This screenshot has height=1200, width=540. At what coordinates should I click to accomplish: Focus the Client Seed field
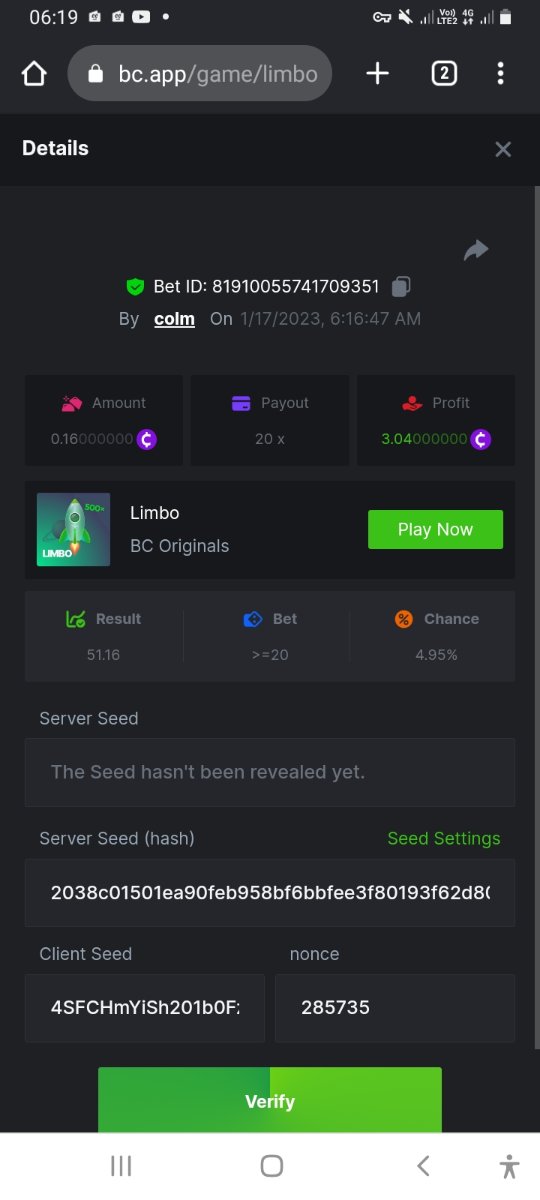tap(145, 1008)
